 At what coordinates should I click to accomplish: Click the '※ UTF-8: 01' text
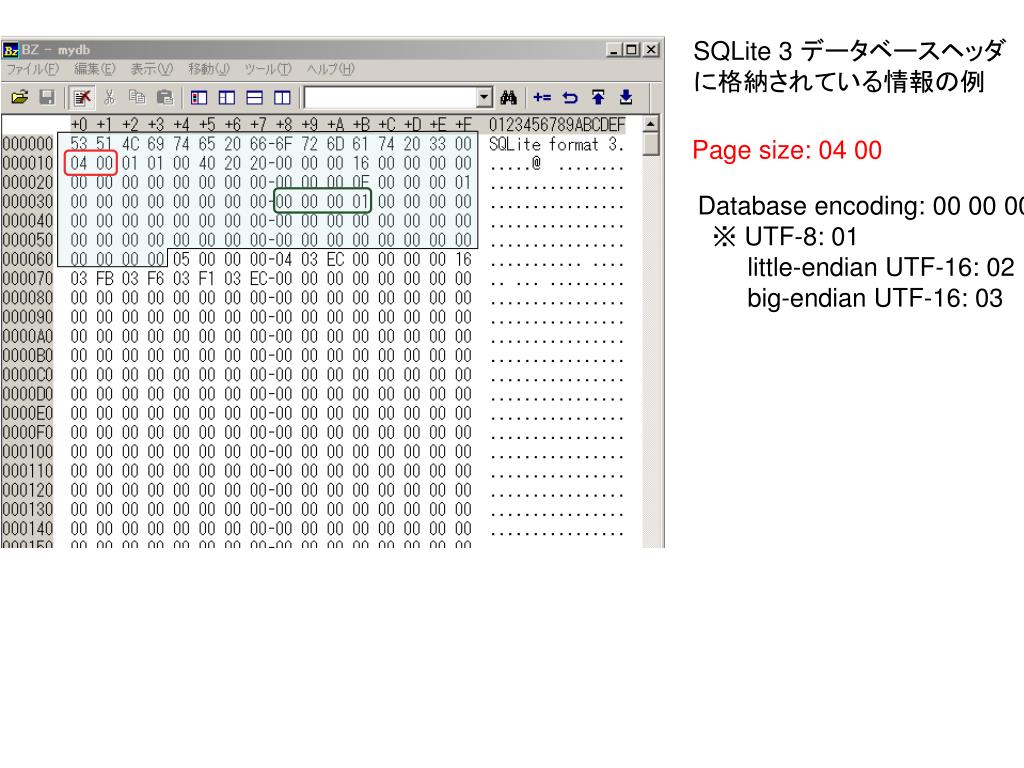point(784,237)
